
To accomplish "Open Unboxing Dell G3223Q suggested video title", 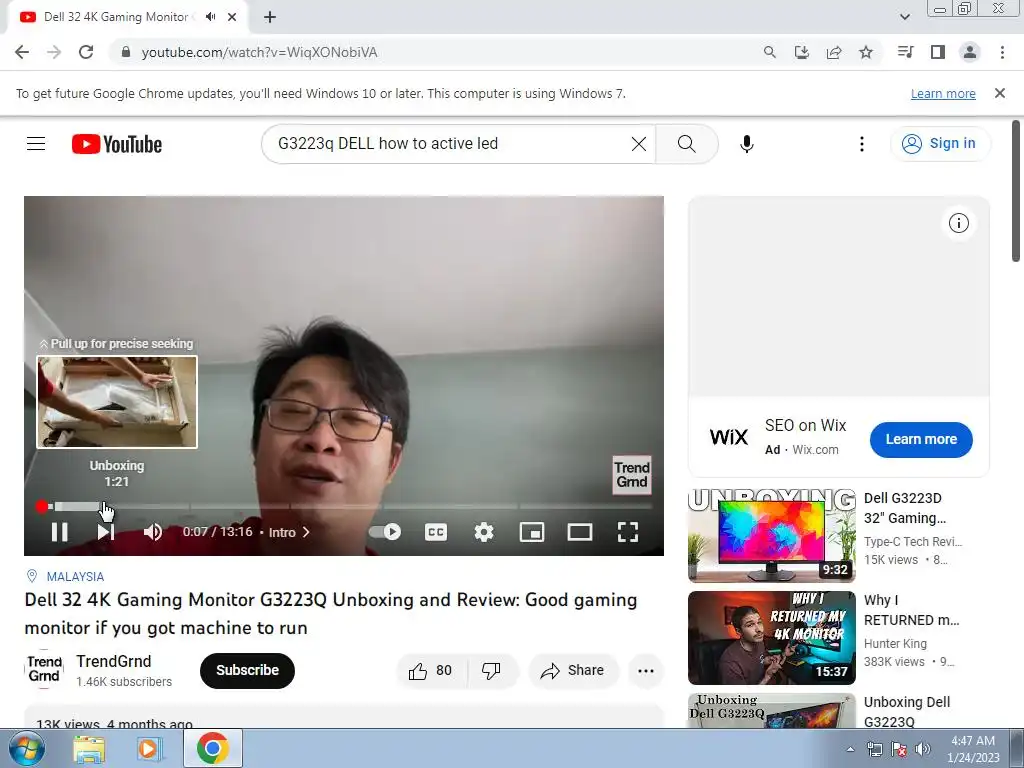I will [x=906, y=712].
